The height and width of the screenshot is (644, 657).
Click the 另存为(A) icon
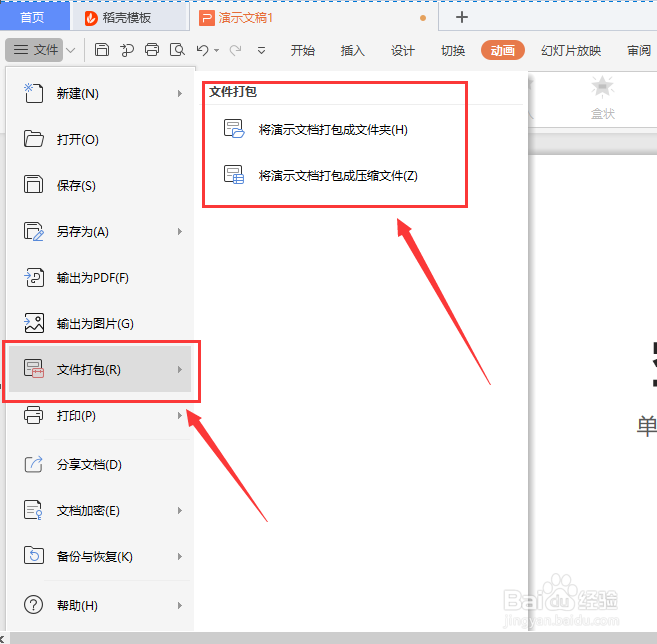(x=34, y=231)
